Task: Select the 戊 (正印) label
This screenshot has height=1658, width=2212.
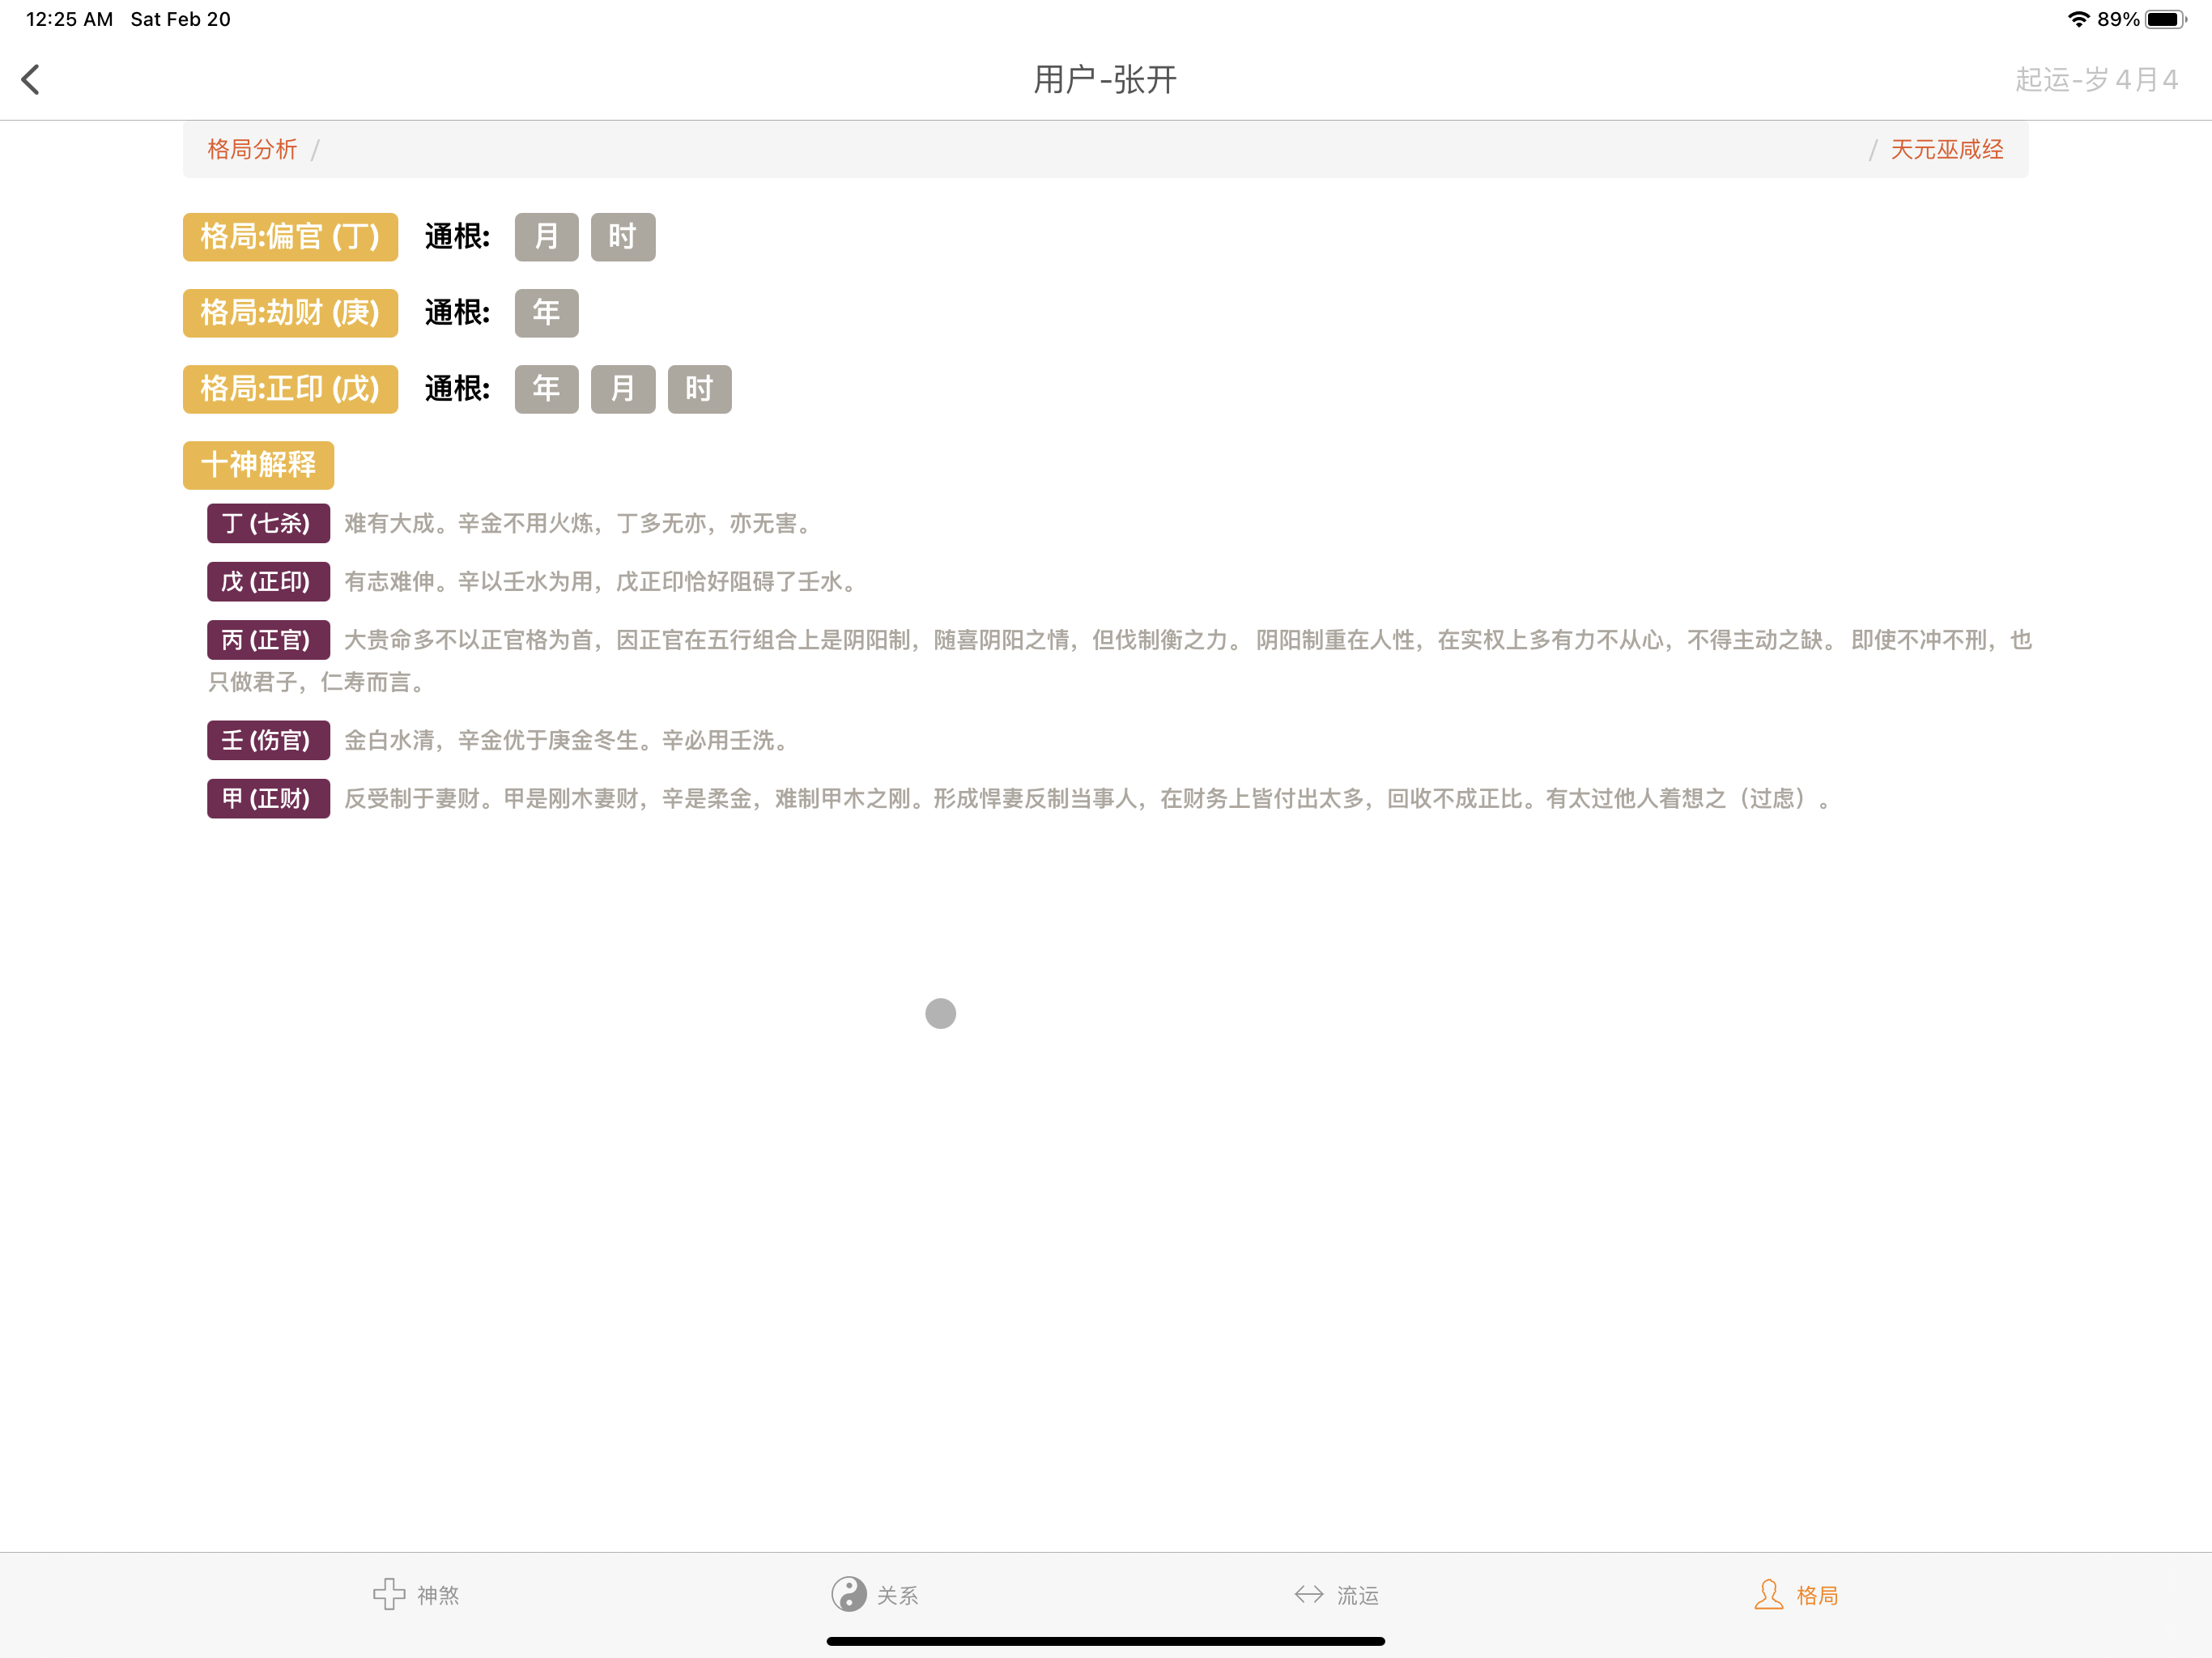Action: tap(268, 581)
